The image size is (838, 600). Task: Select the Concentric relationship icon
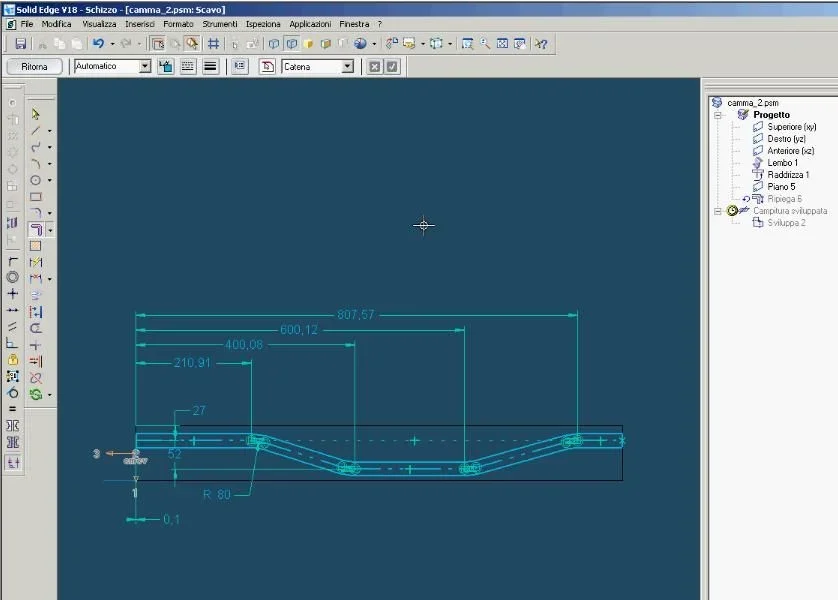click(12, 277)
